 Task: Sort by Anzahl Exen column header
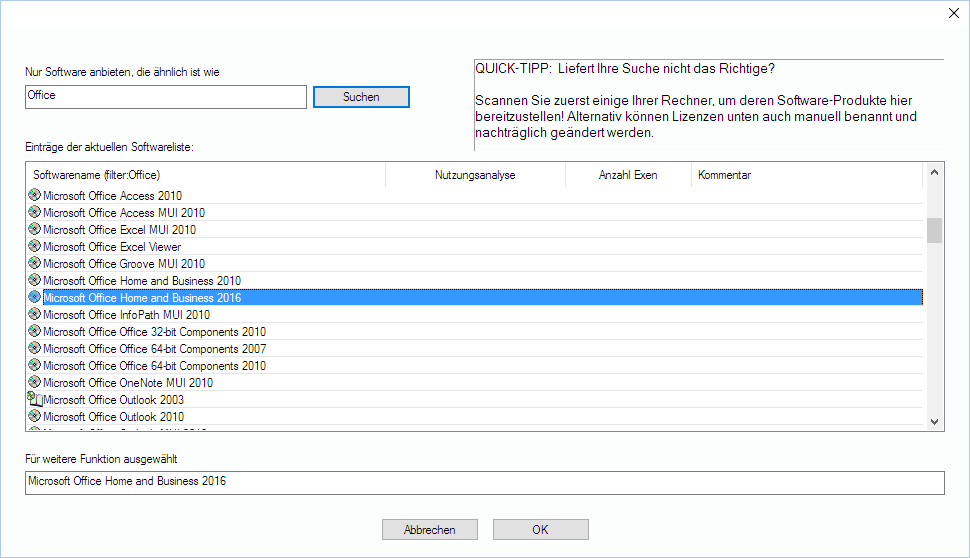tap(628, 175)
